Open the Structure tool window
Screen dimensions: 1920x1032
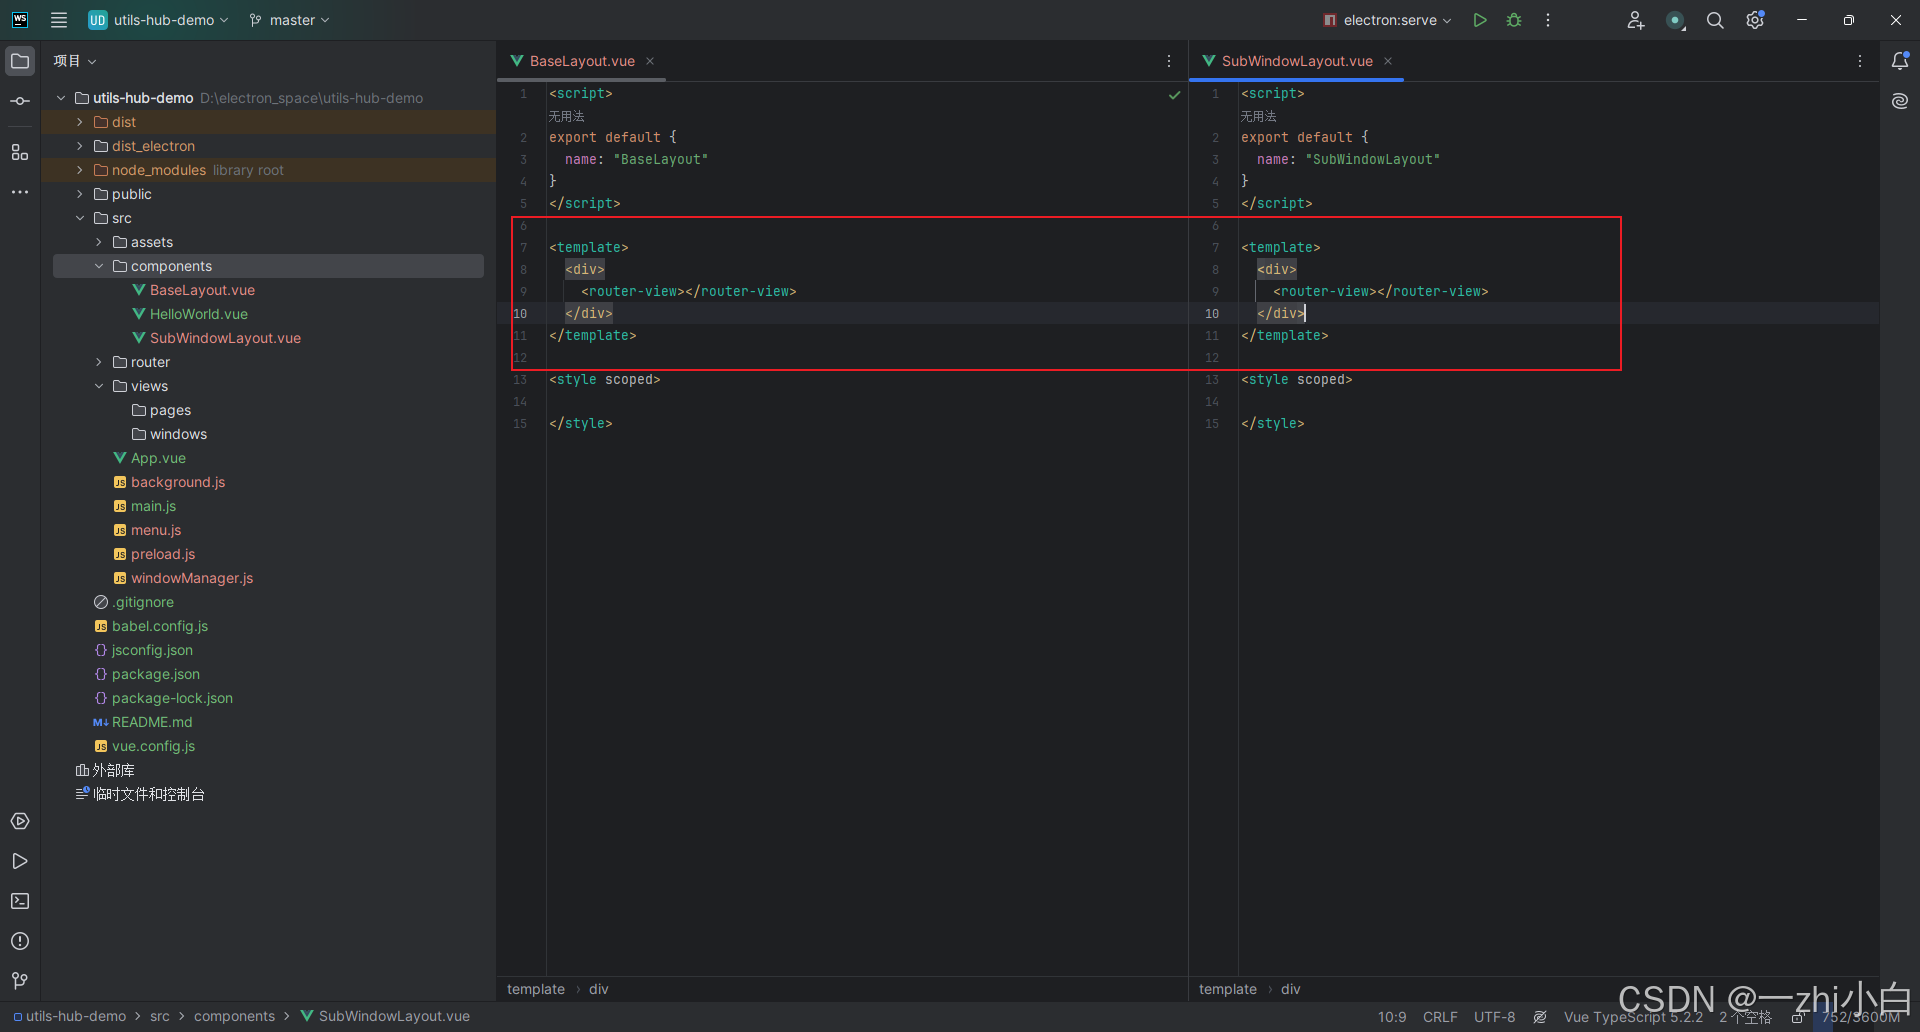[20, 152]
